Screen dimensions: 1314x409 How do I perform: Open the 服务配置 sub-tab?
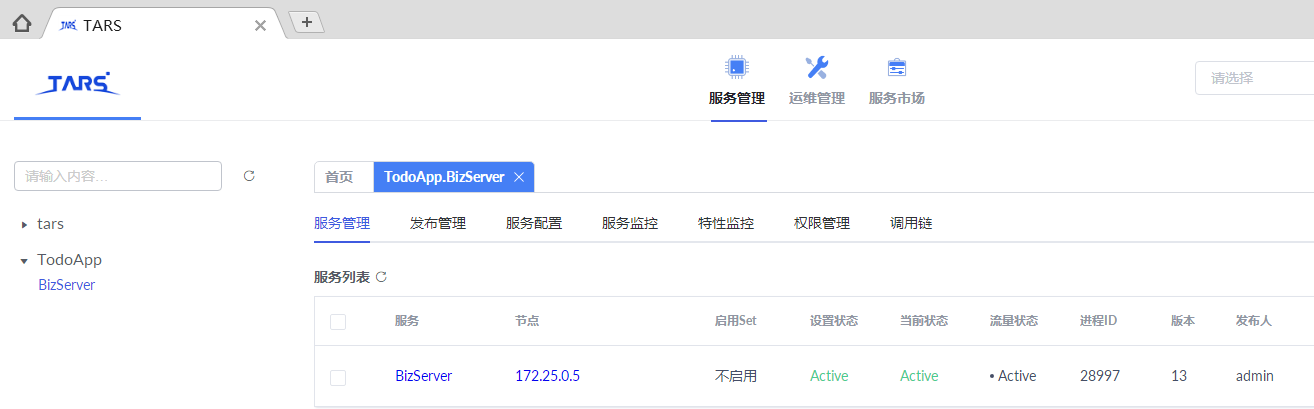coord(534,224)
